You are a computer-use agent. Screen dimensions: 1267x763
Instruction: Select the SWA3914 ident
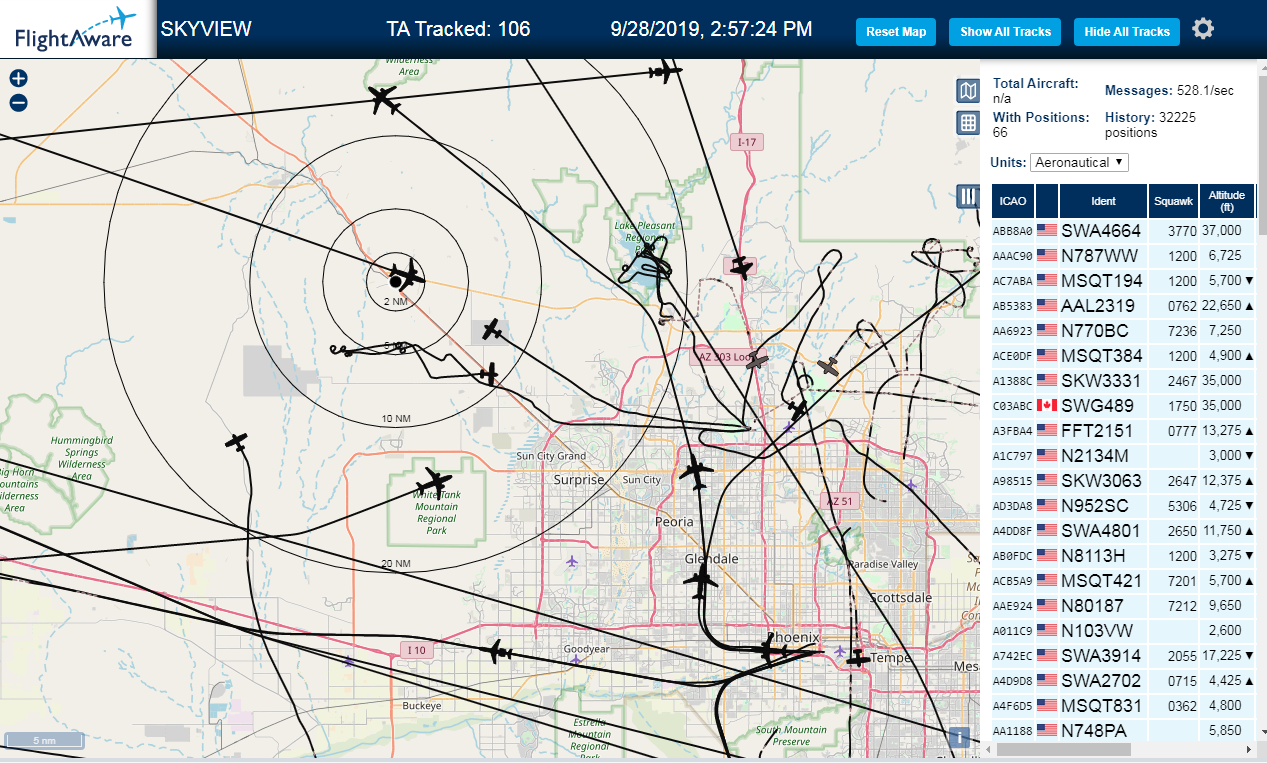[1100, 655]
